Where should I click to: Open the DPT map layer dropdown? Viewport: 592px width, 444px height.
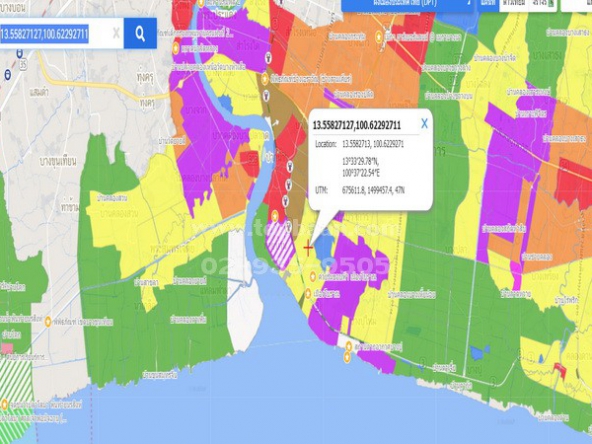pyautogui.click(x=407, y=5)
